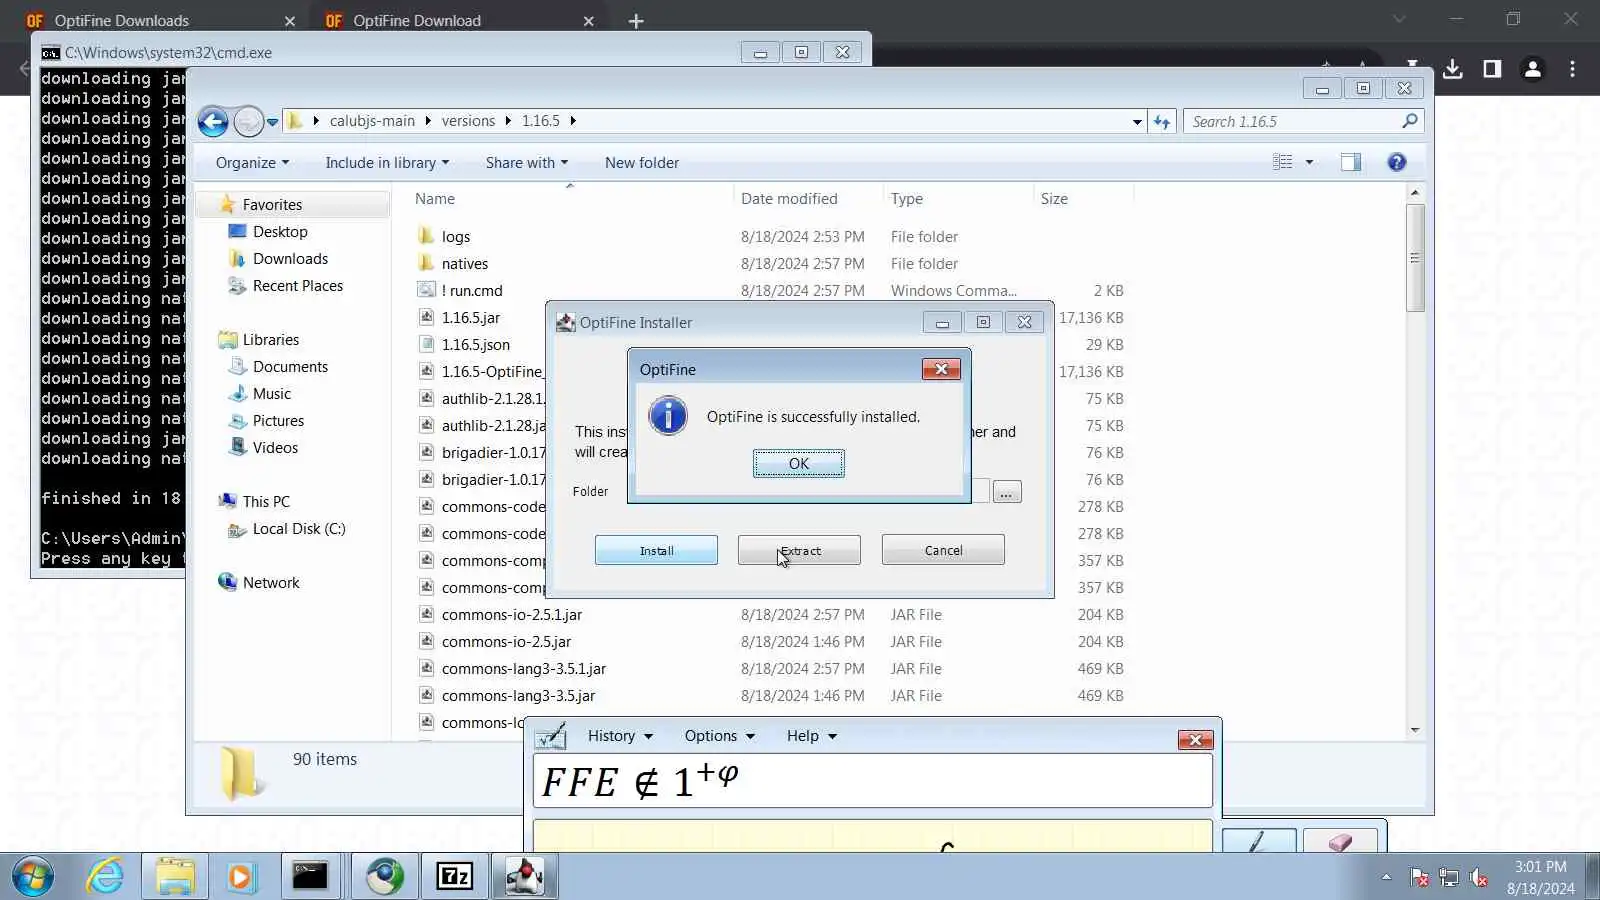Screen dimensions: 1600x900
Task: Click OK in the OptiFine success dialog
Action: click(x=798, y=463)
